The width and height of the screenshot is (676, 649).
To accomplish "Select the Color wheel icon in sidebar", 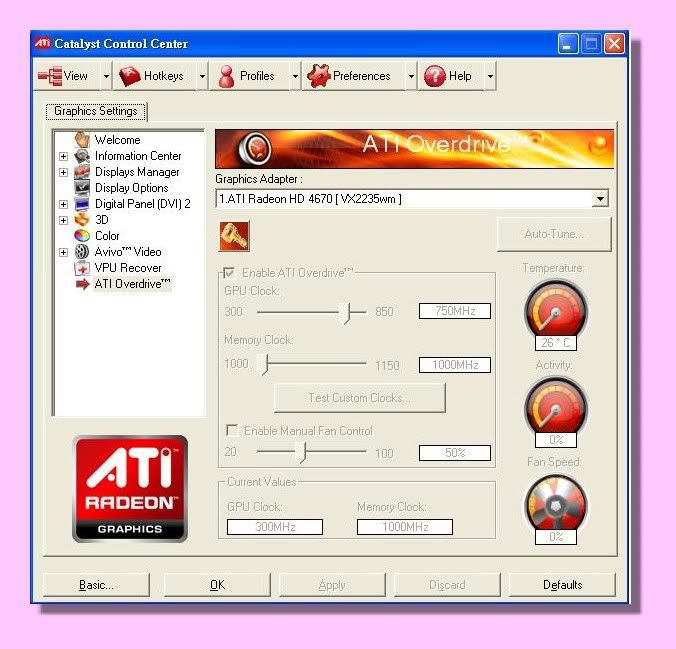I will [x=82, y=236].
